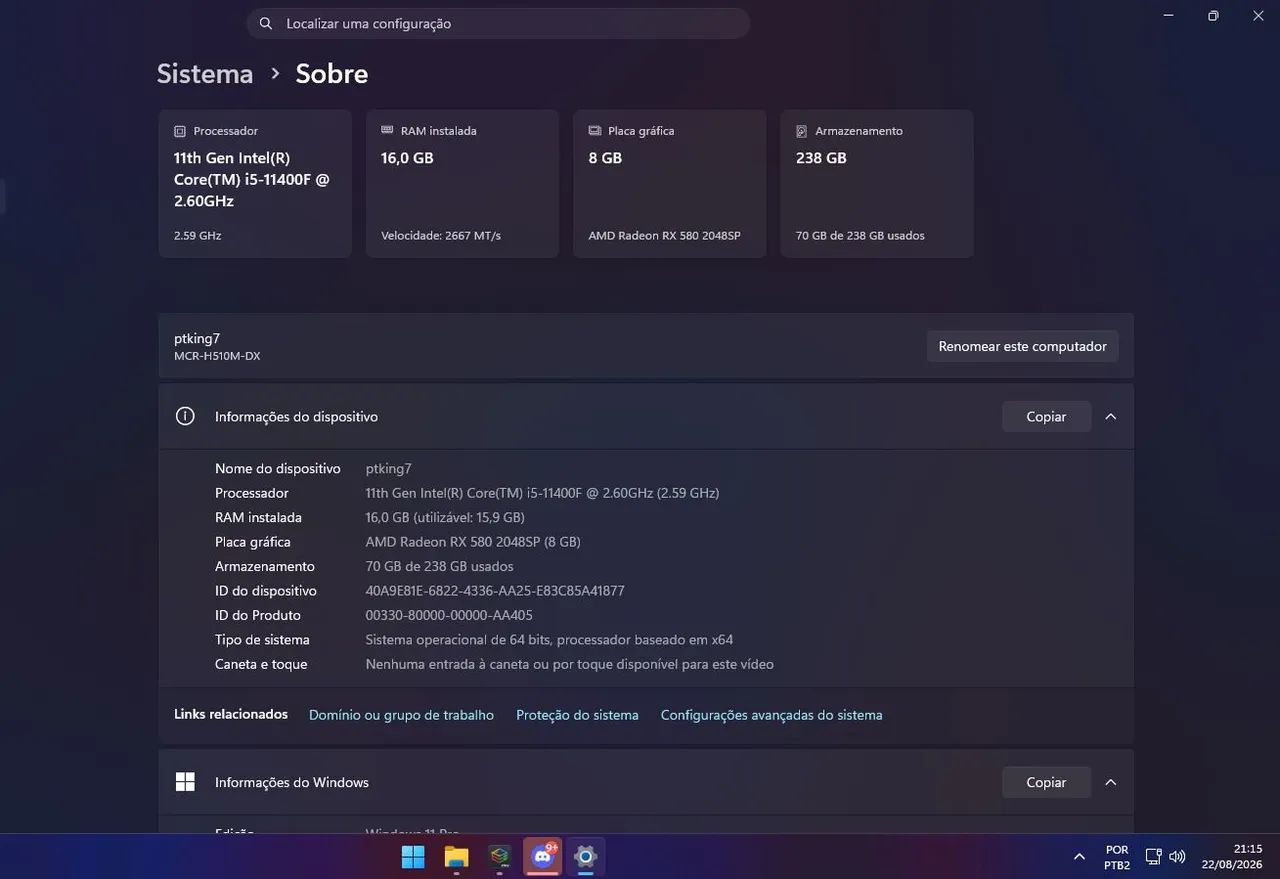The width and height of the screenshot is (1280, 879).
Task: Click the info icon beside Informações do dispositivo
Action: [x=185, y=416]
